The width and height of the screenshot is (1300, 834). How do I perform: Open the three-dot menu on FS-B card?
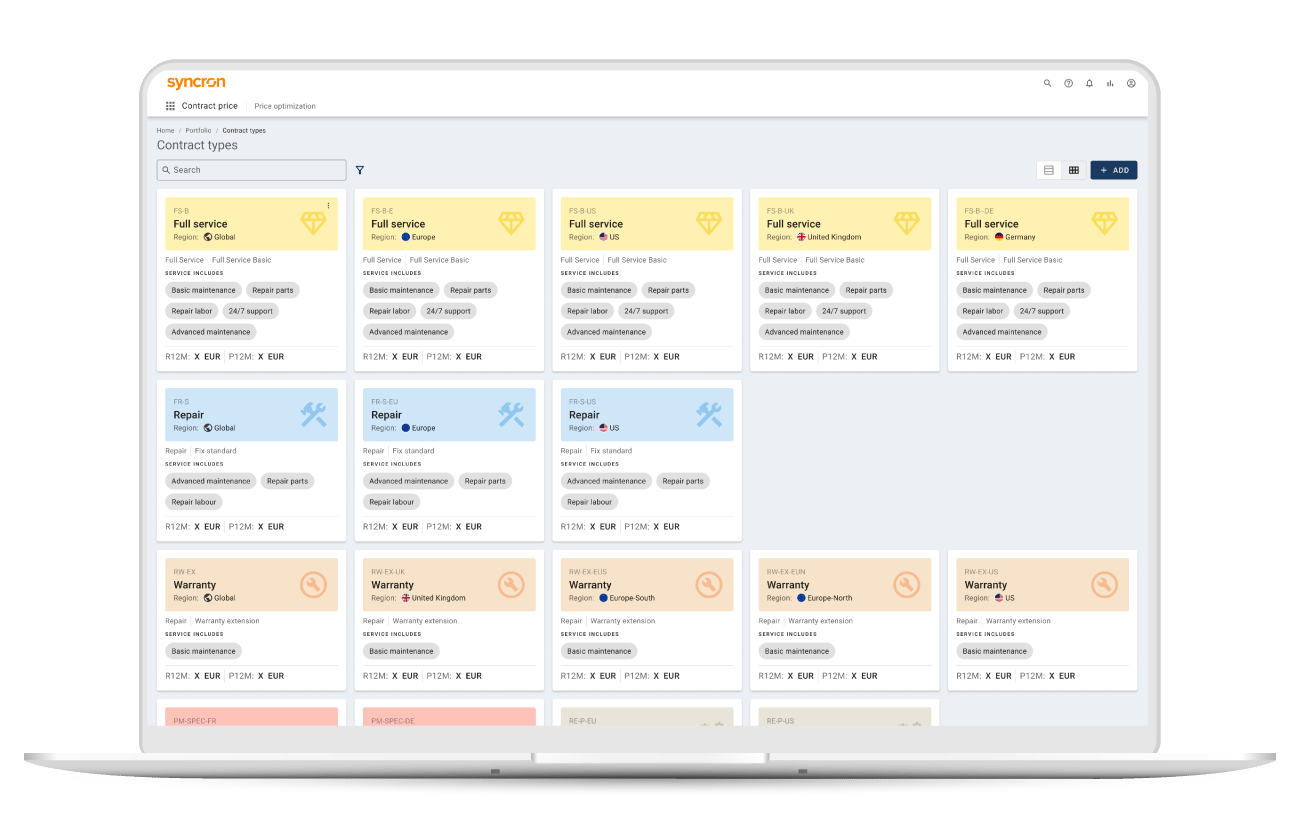pyautogui.click(x=328, y=204)
